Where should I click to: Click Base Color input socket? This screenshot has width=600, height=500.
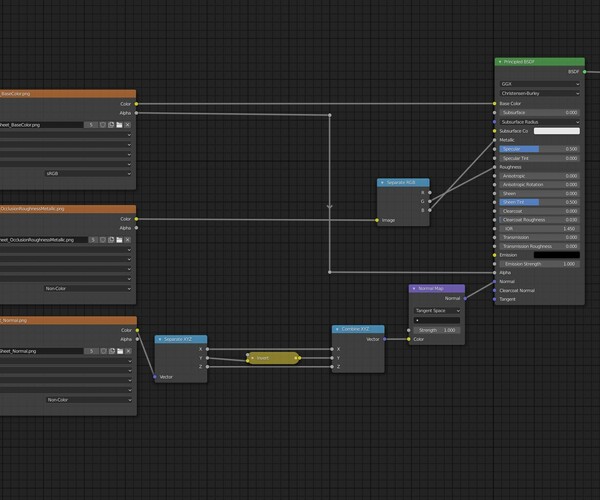[494, 104]
